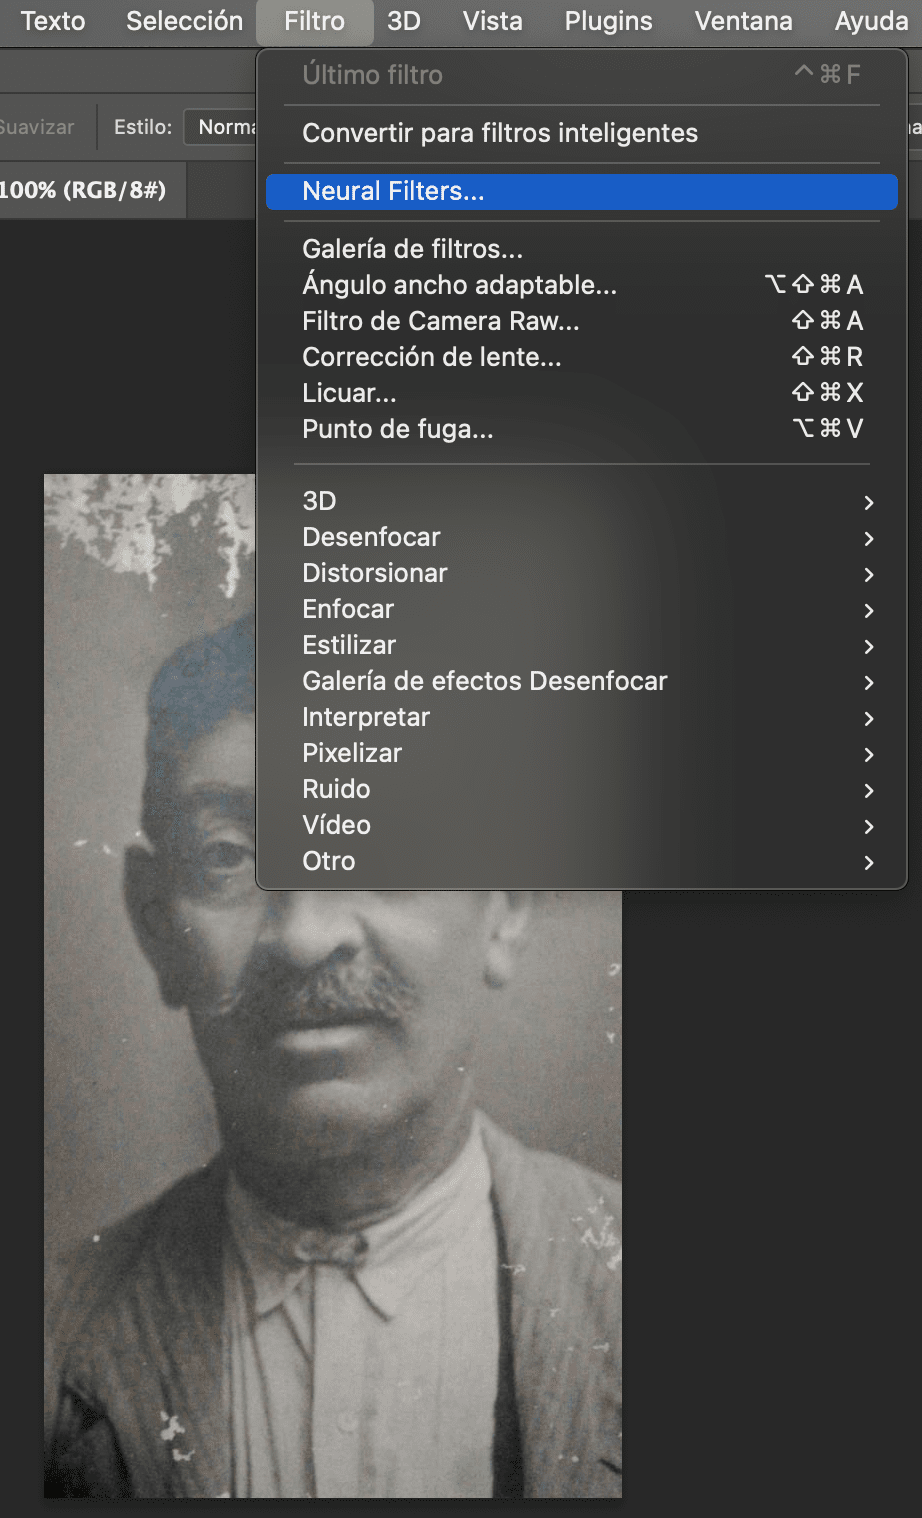Expand the Otro submenu
Image resolution: width=922 pixels, height=1518 pixels.
click(x=582, y=861)
